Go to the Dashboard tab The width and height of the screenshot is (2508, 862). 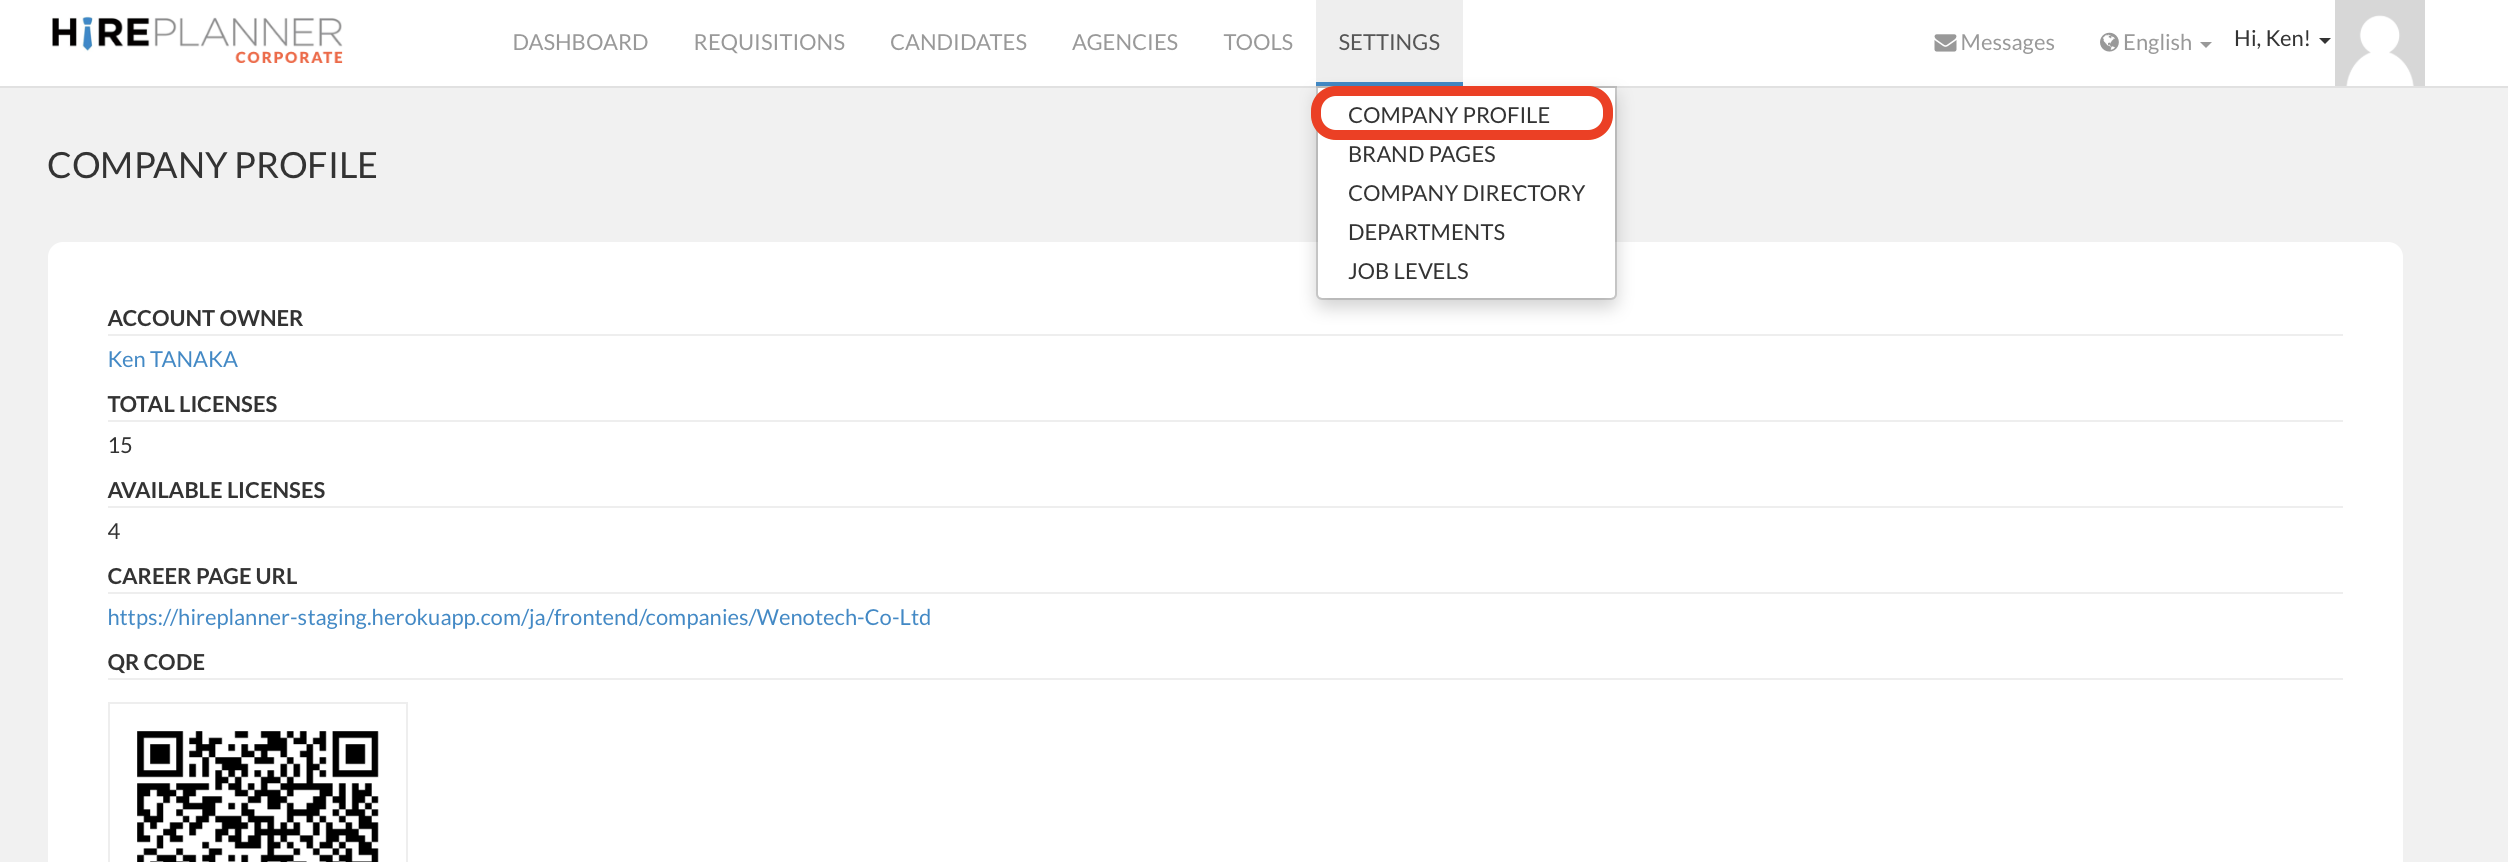(580, 42)
